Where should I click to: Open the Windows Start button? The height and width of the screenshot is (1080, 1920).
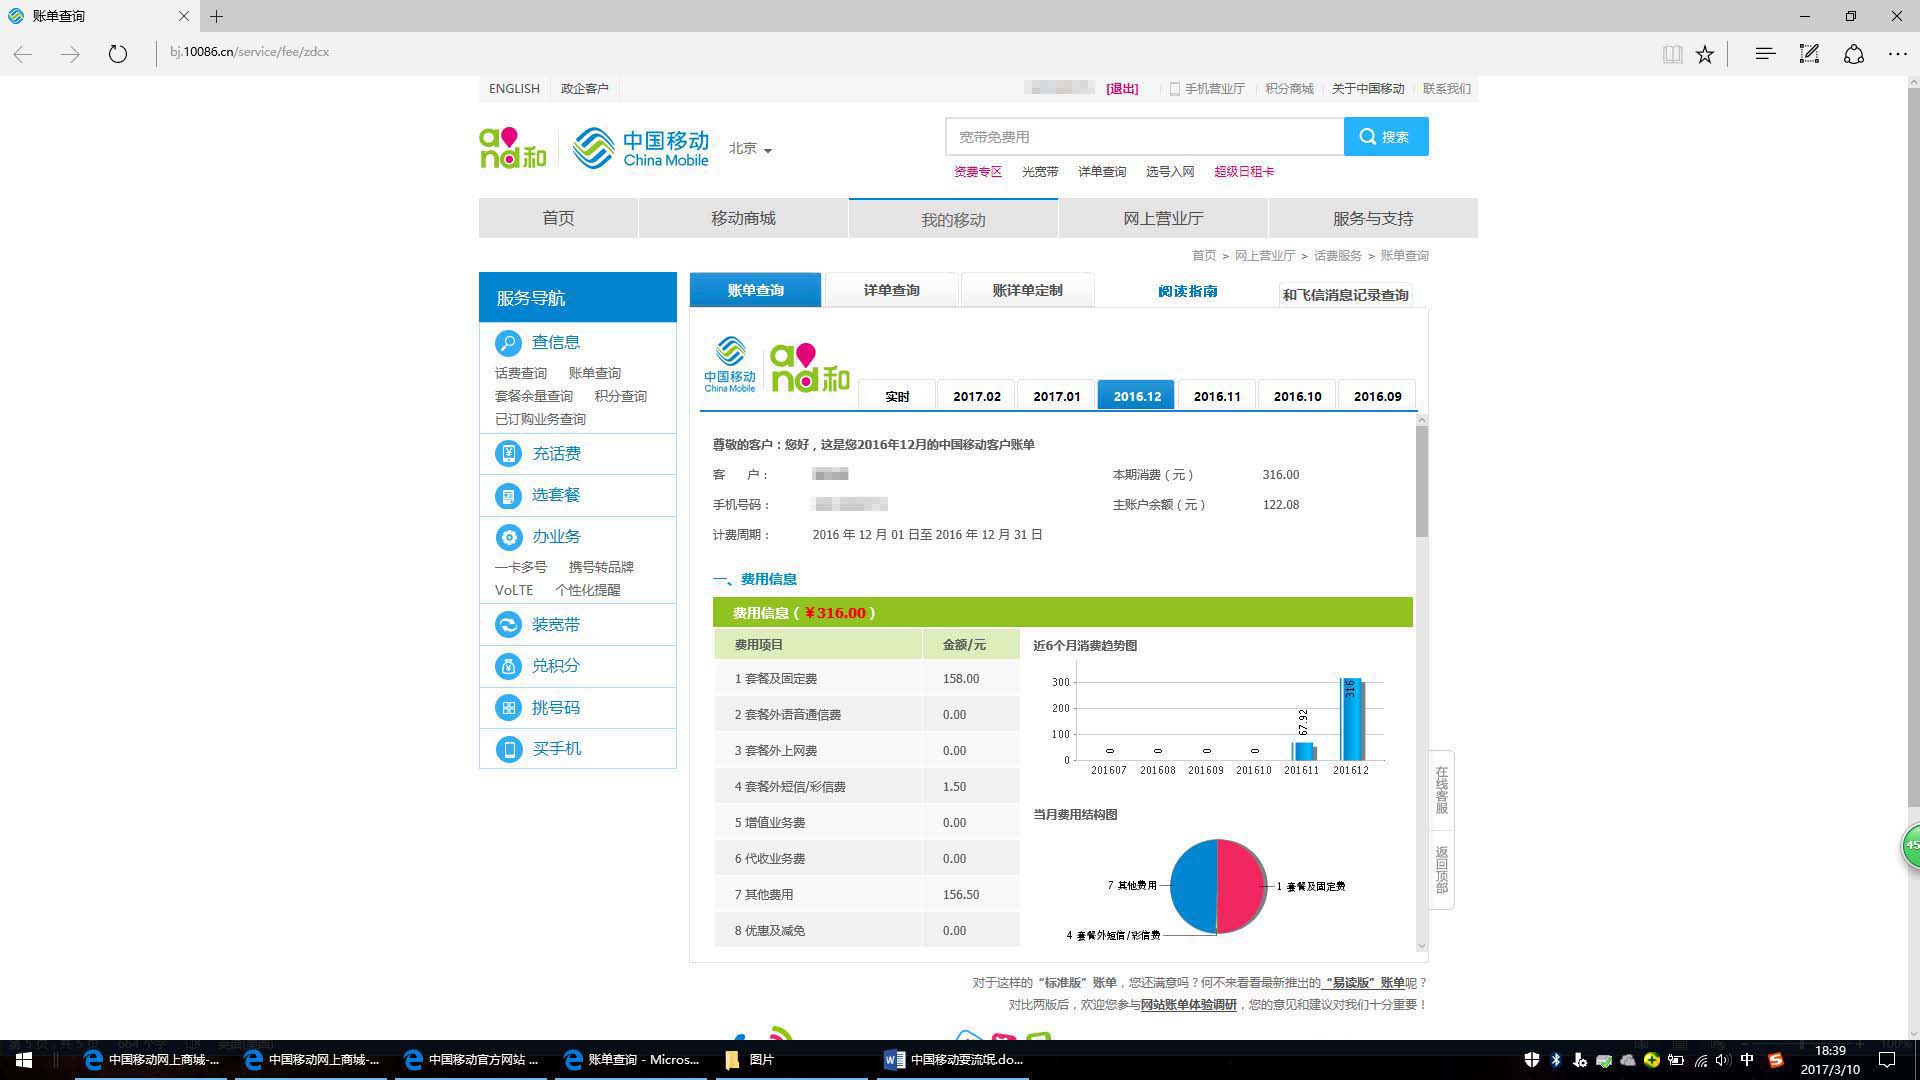tap(24, 1060)
